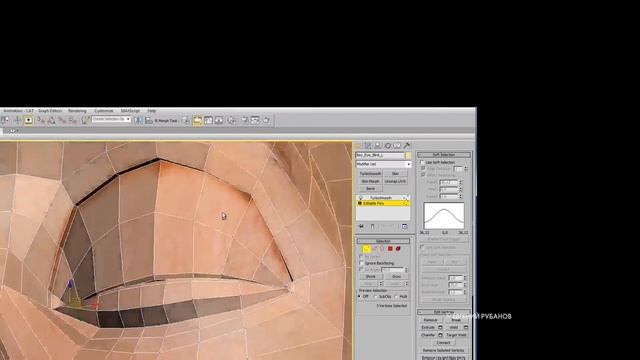Toggle the Show End Result icon
Screen dimensions: 640x360
(x=373, y=226)
